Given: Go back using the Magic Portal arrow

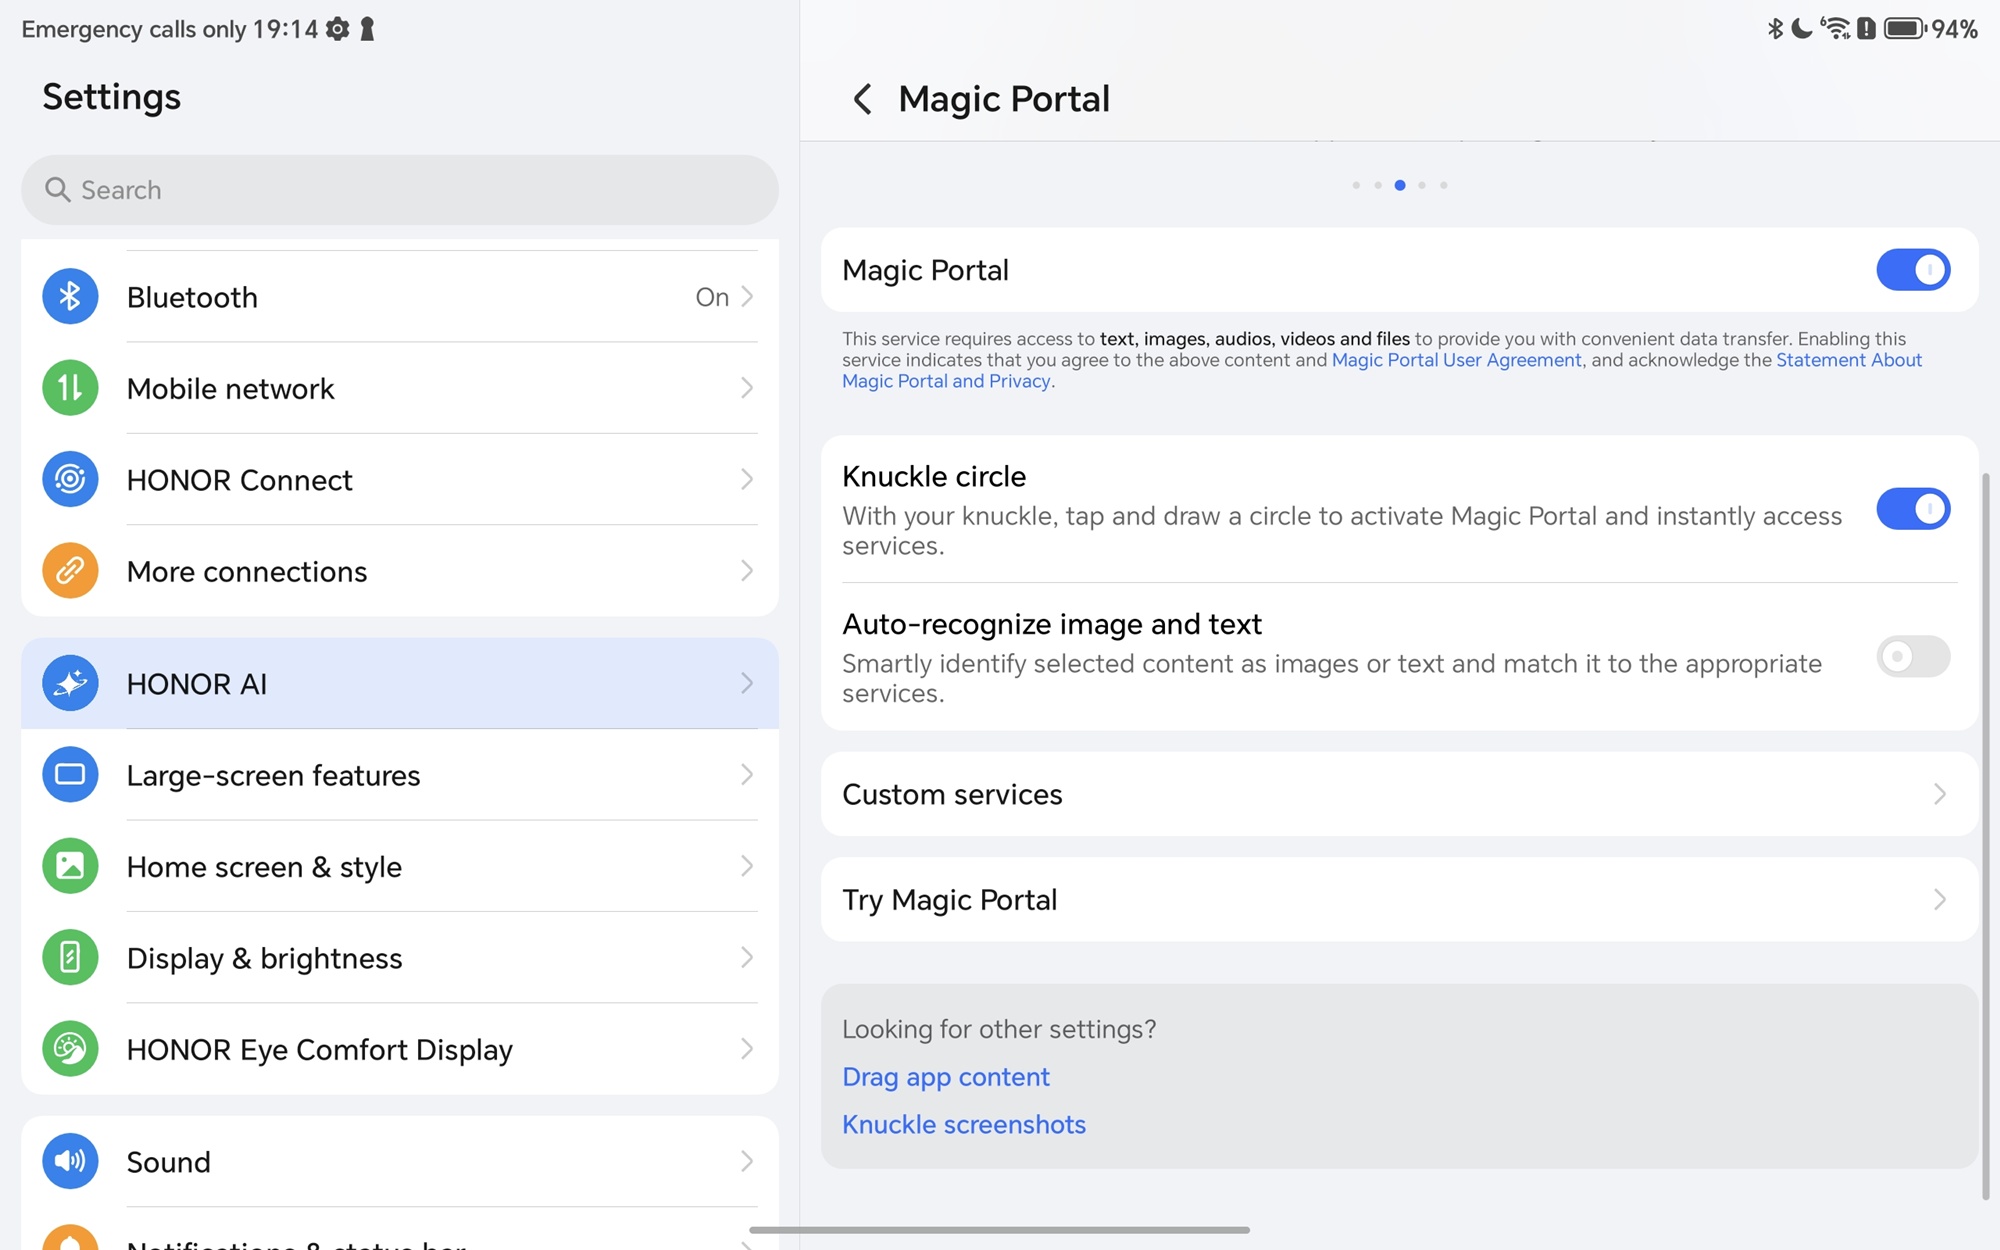Looking at the screenshot, I should 862,99.
